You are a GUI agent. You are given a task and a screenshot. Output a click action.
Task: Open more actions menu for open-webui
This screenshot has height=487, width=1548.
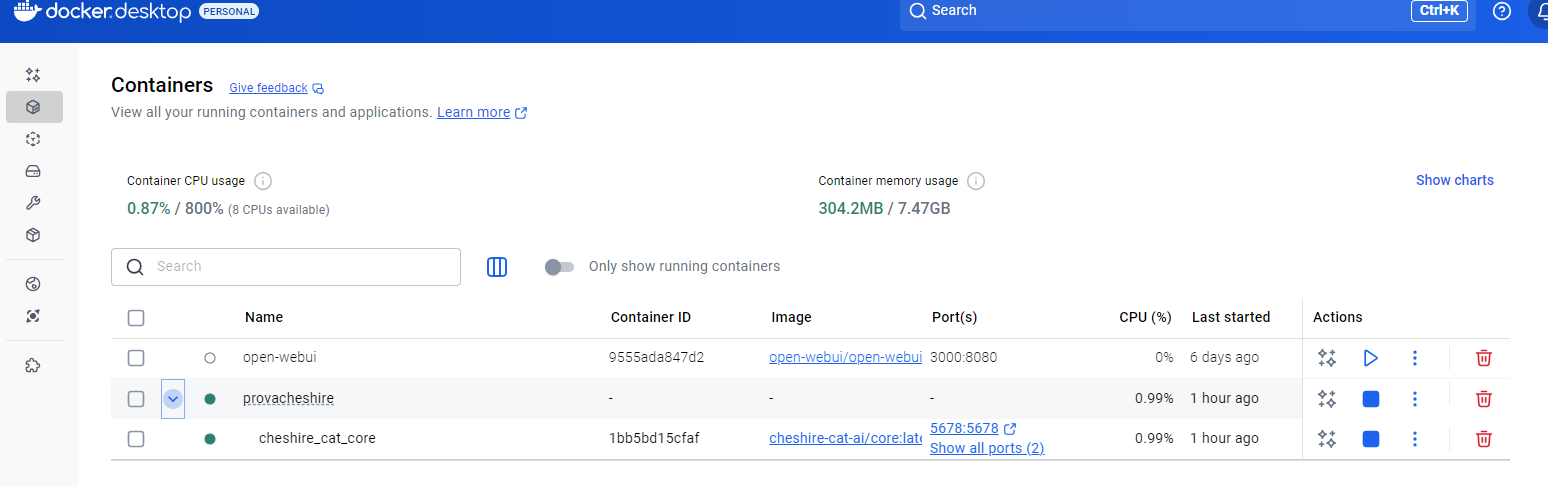pyautogui.click(x=1415, y=358)
